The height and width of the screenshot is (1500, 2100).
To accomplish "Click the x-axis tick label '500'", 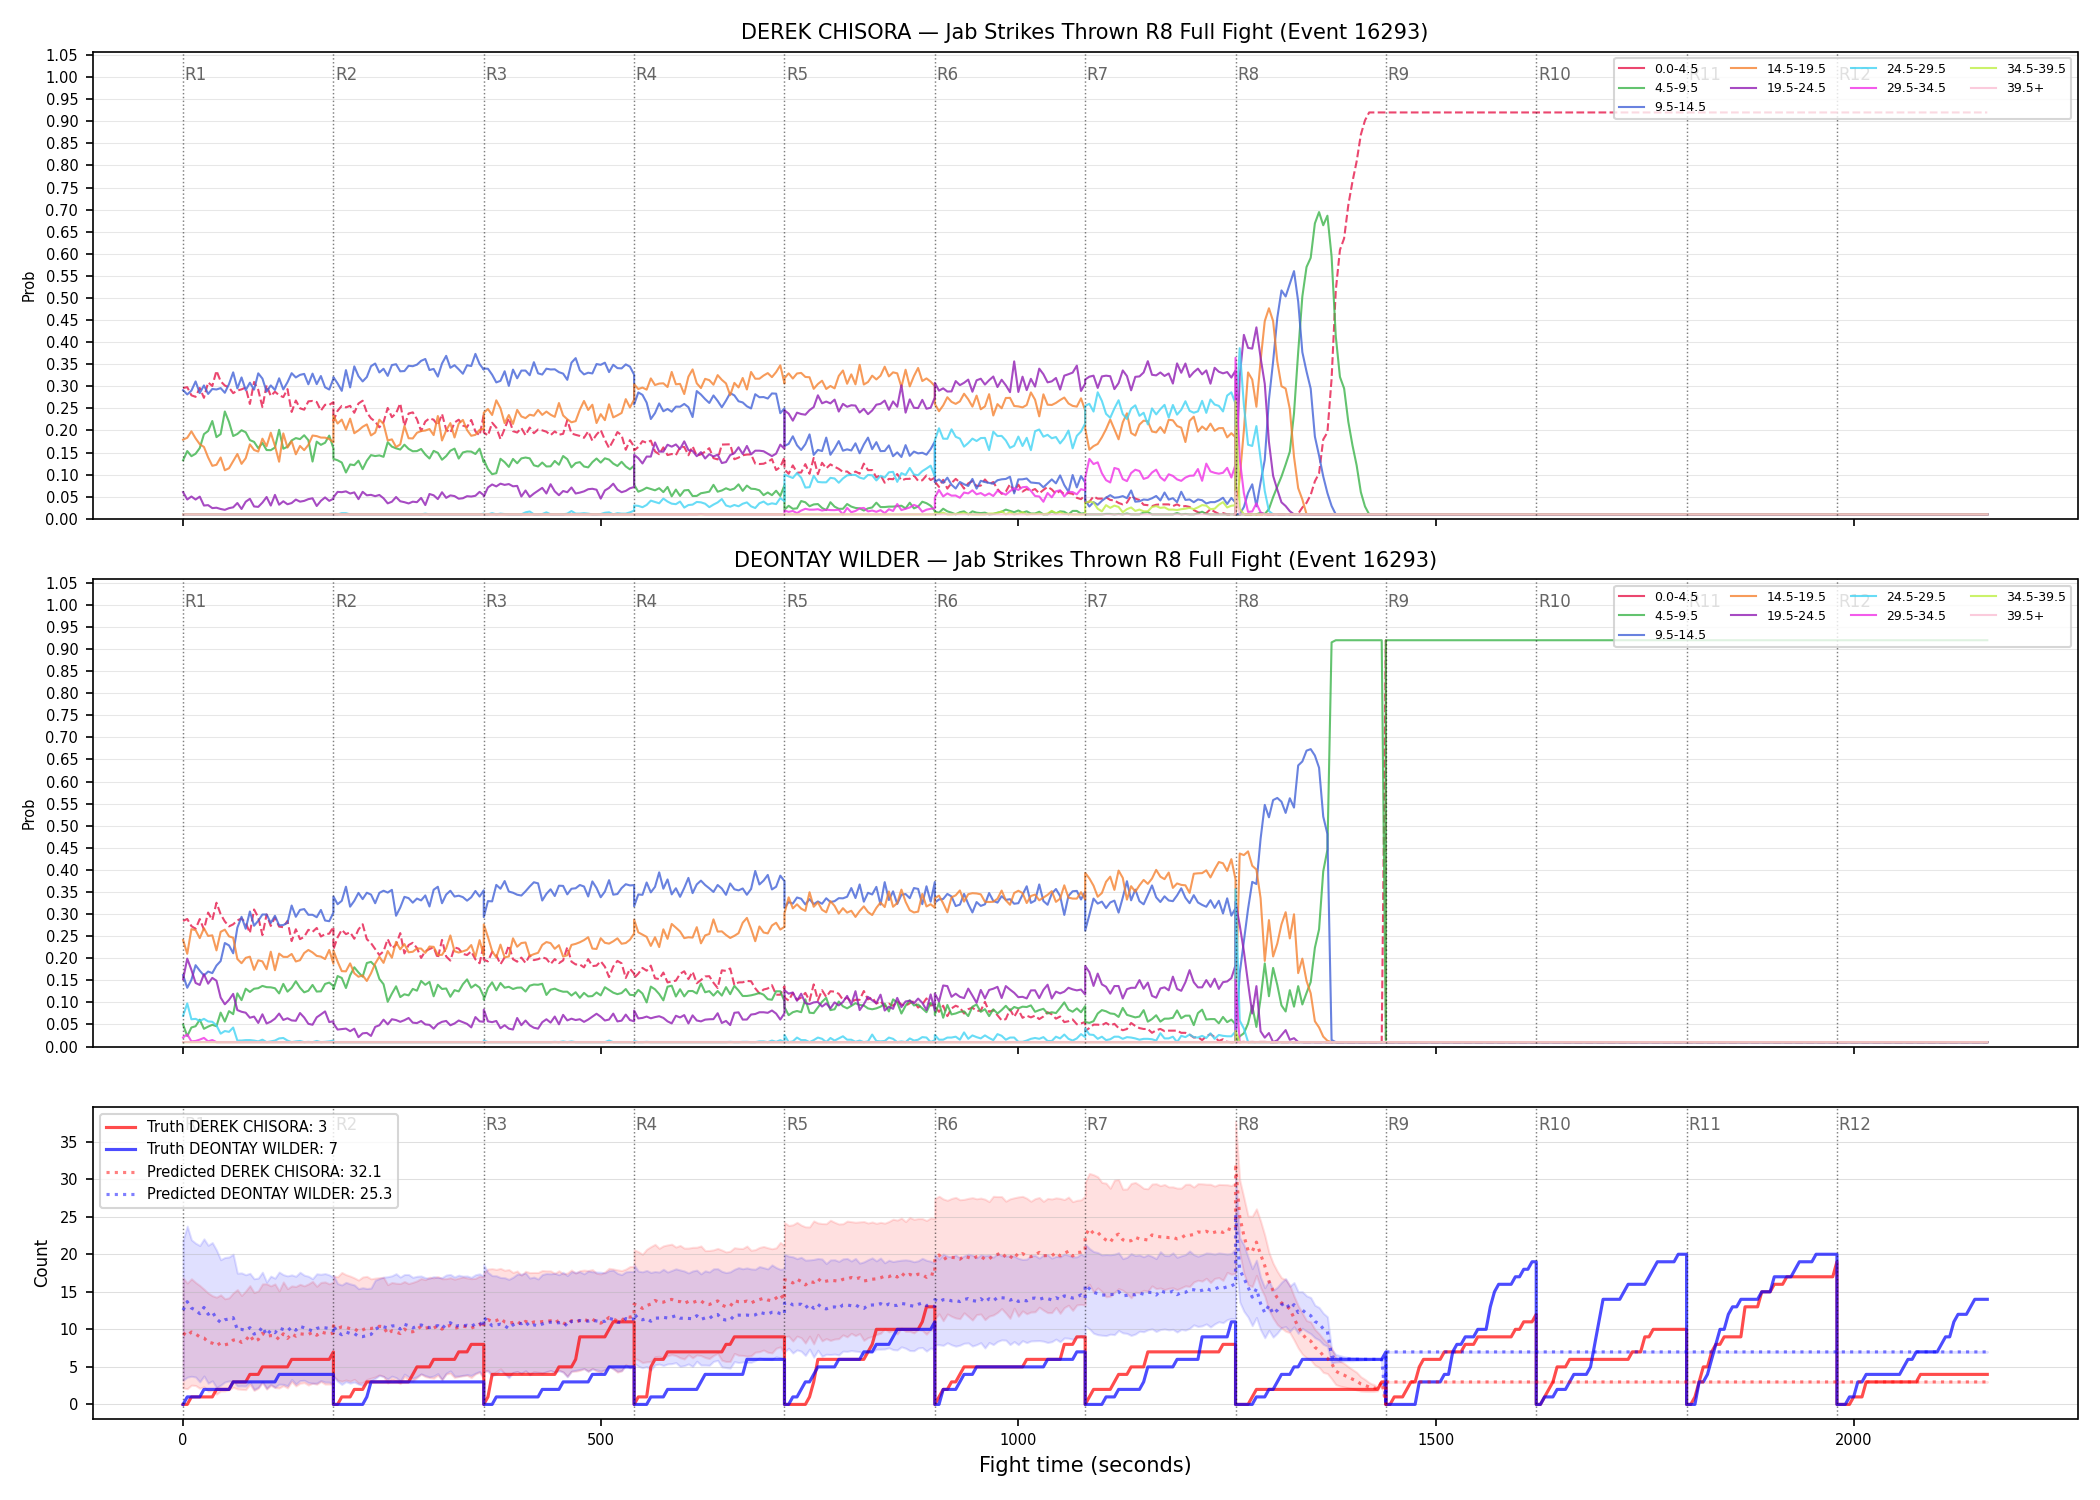I will pos(600,1440).
